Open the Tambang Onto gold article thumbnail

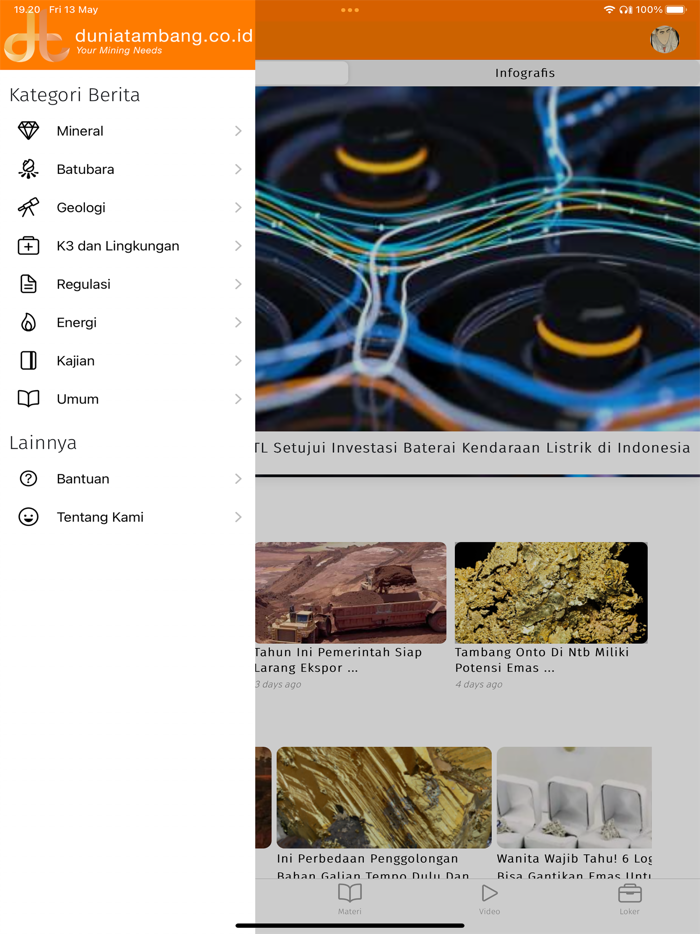point(550,592)
